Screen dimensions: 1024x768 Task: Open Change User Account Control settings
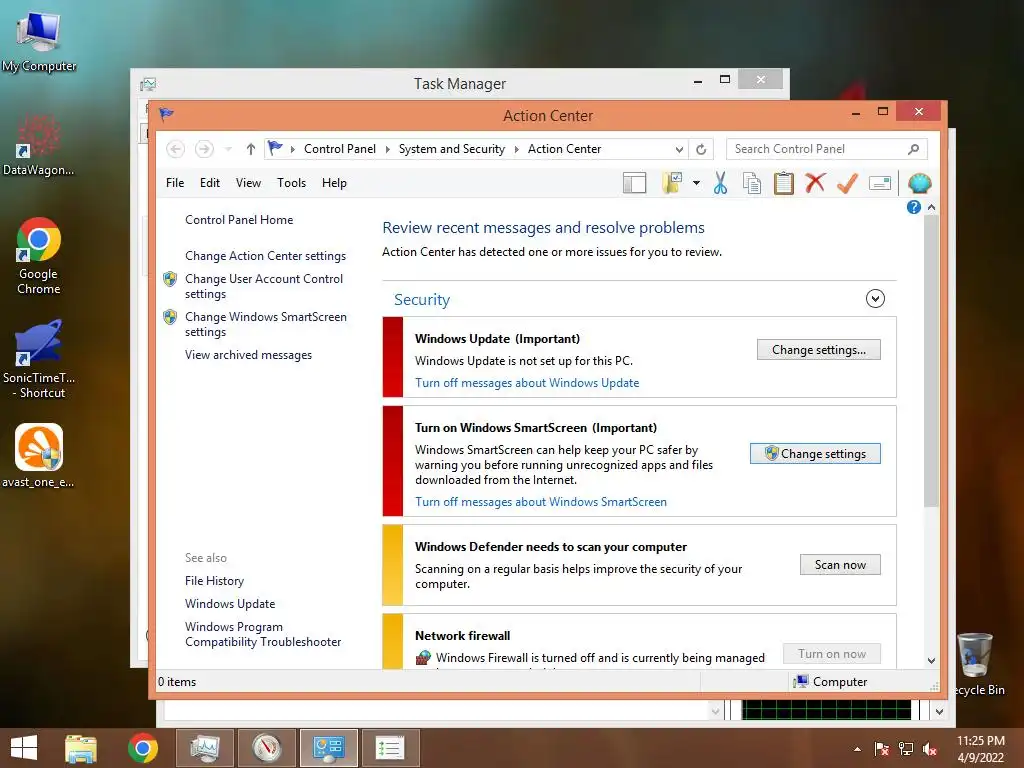264,286
